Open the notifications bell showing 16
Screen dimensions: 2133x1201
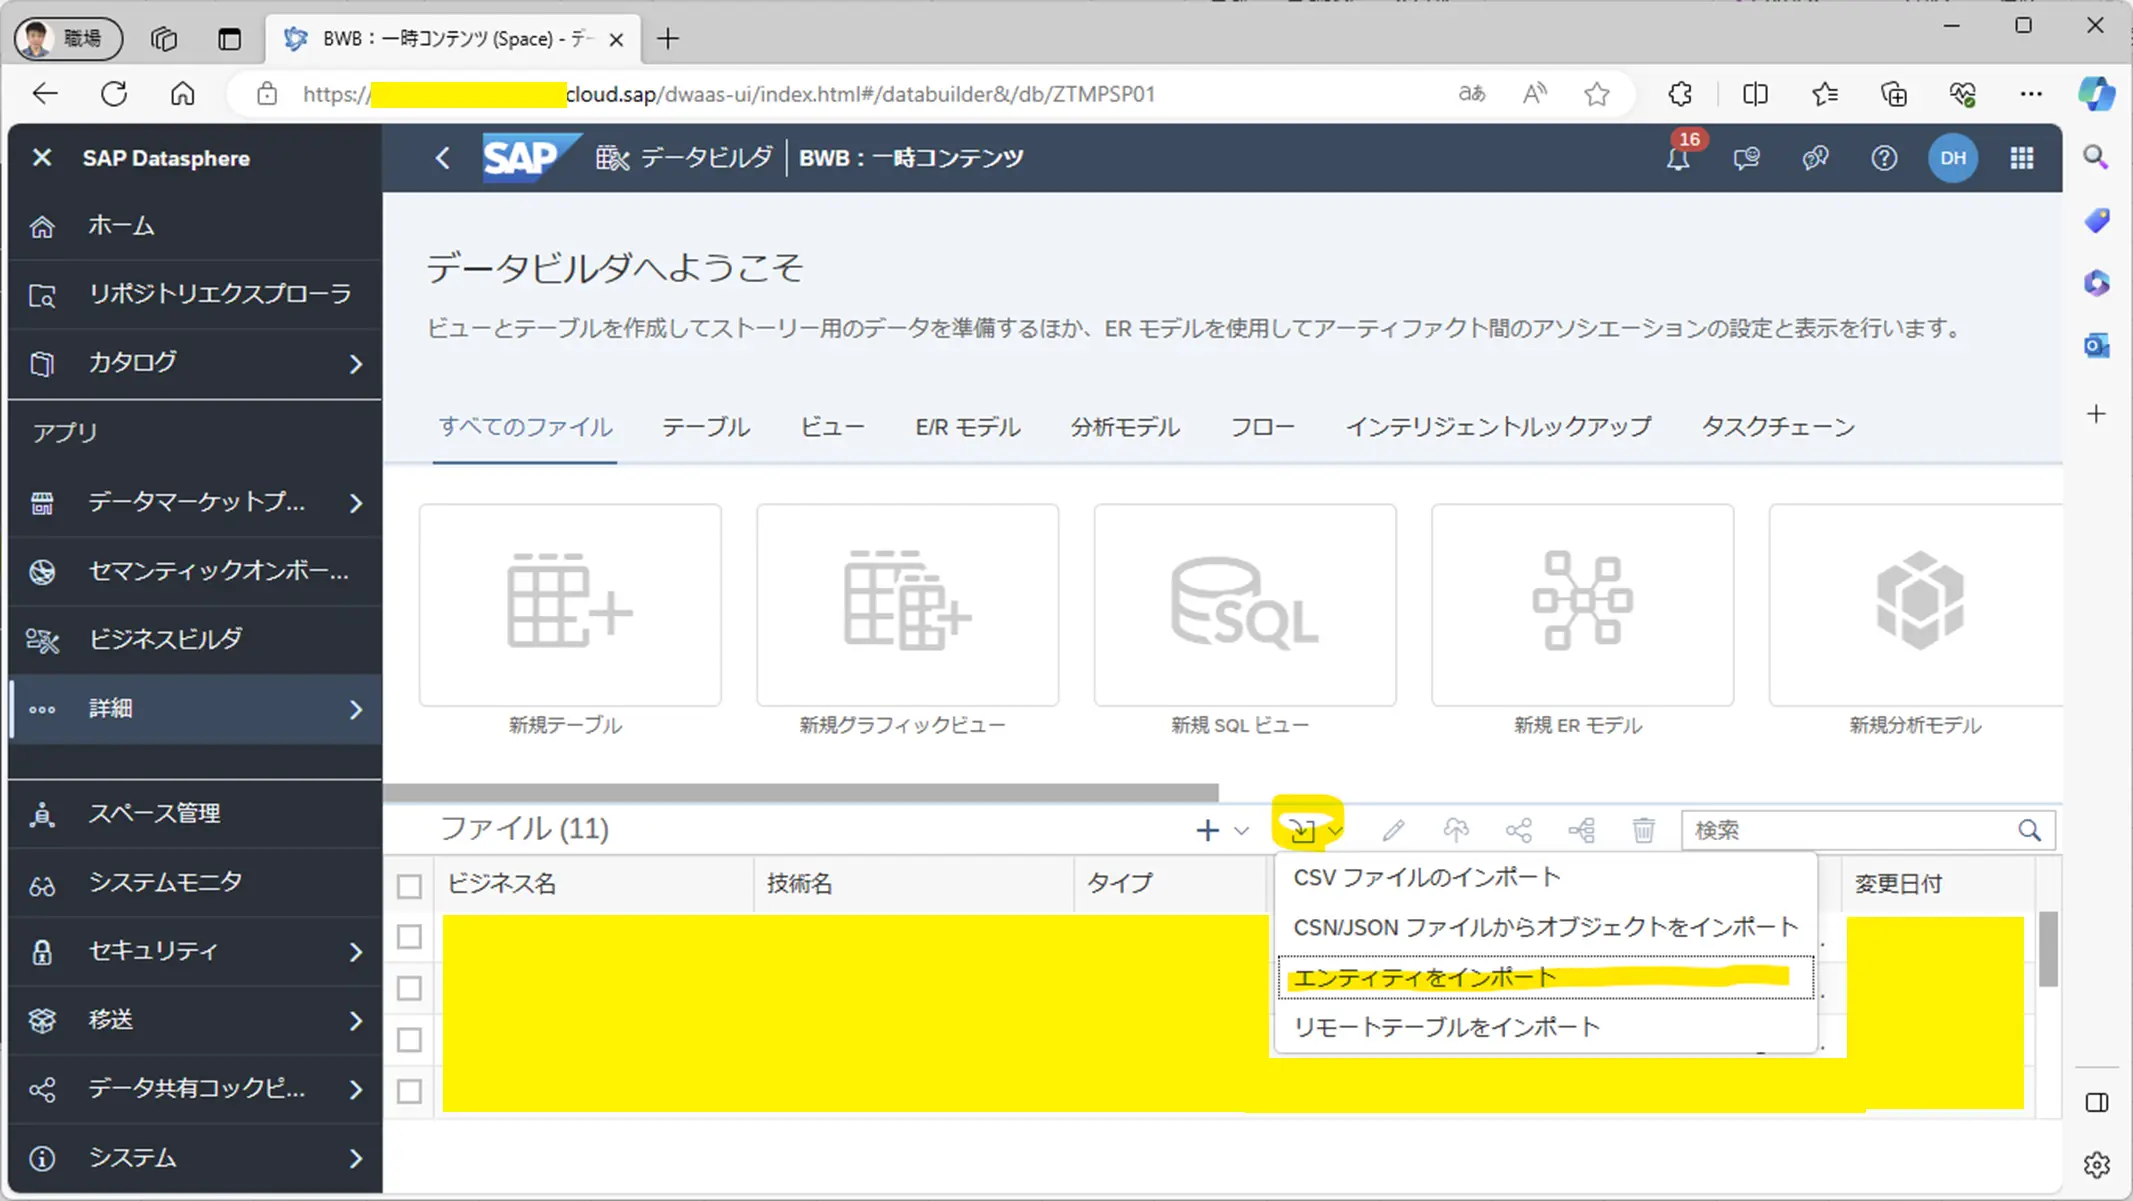pos(1678,158)
